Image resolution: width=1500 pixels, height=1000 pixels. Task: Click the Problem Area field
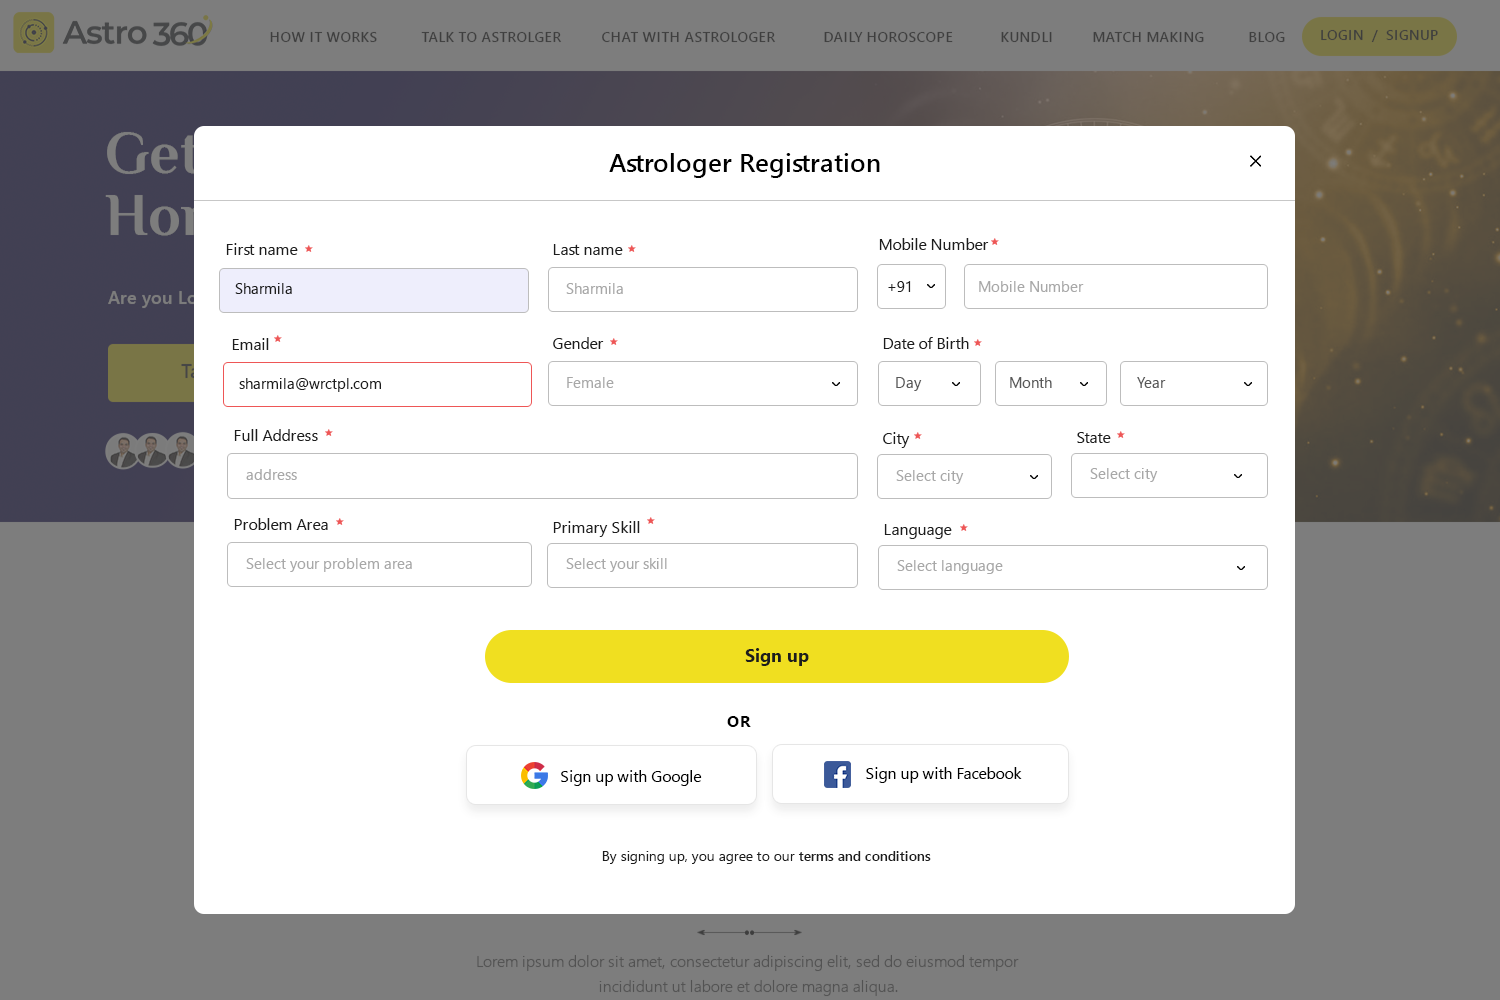click(379, 564)
